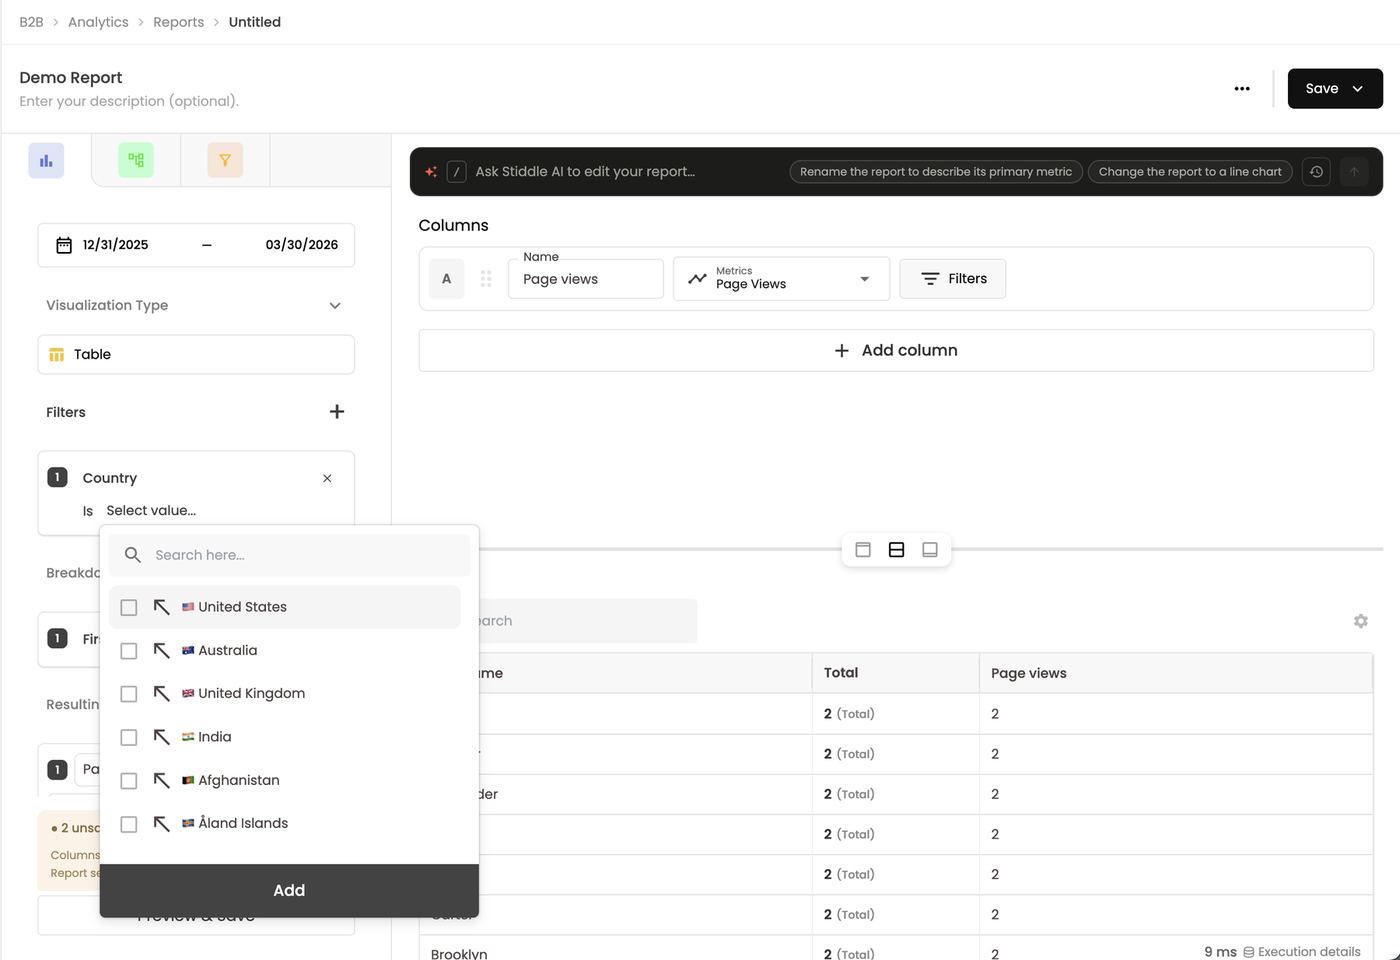Click the arrow icon beside United States
The width and height of the screenshot is (1400, 960).
tap(161, 607)
